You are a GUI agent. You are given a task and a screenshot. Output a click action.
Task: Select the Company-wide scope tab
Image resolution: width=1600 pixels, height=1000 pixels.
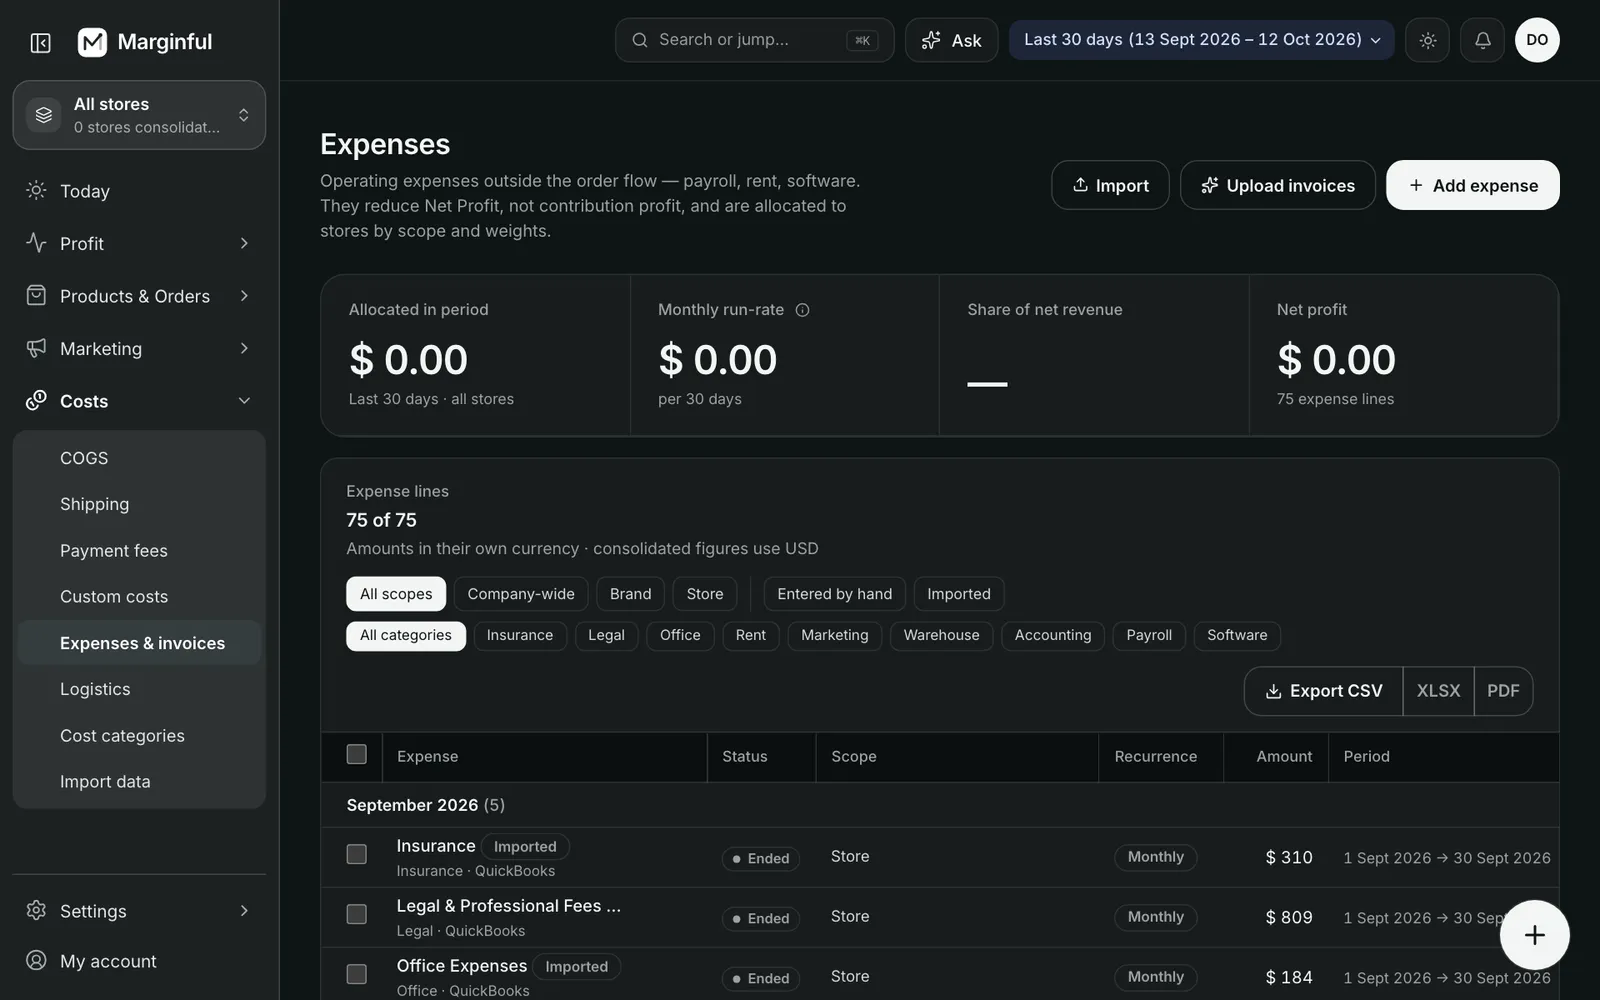click(521, 594)
